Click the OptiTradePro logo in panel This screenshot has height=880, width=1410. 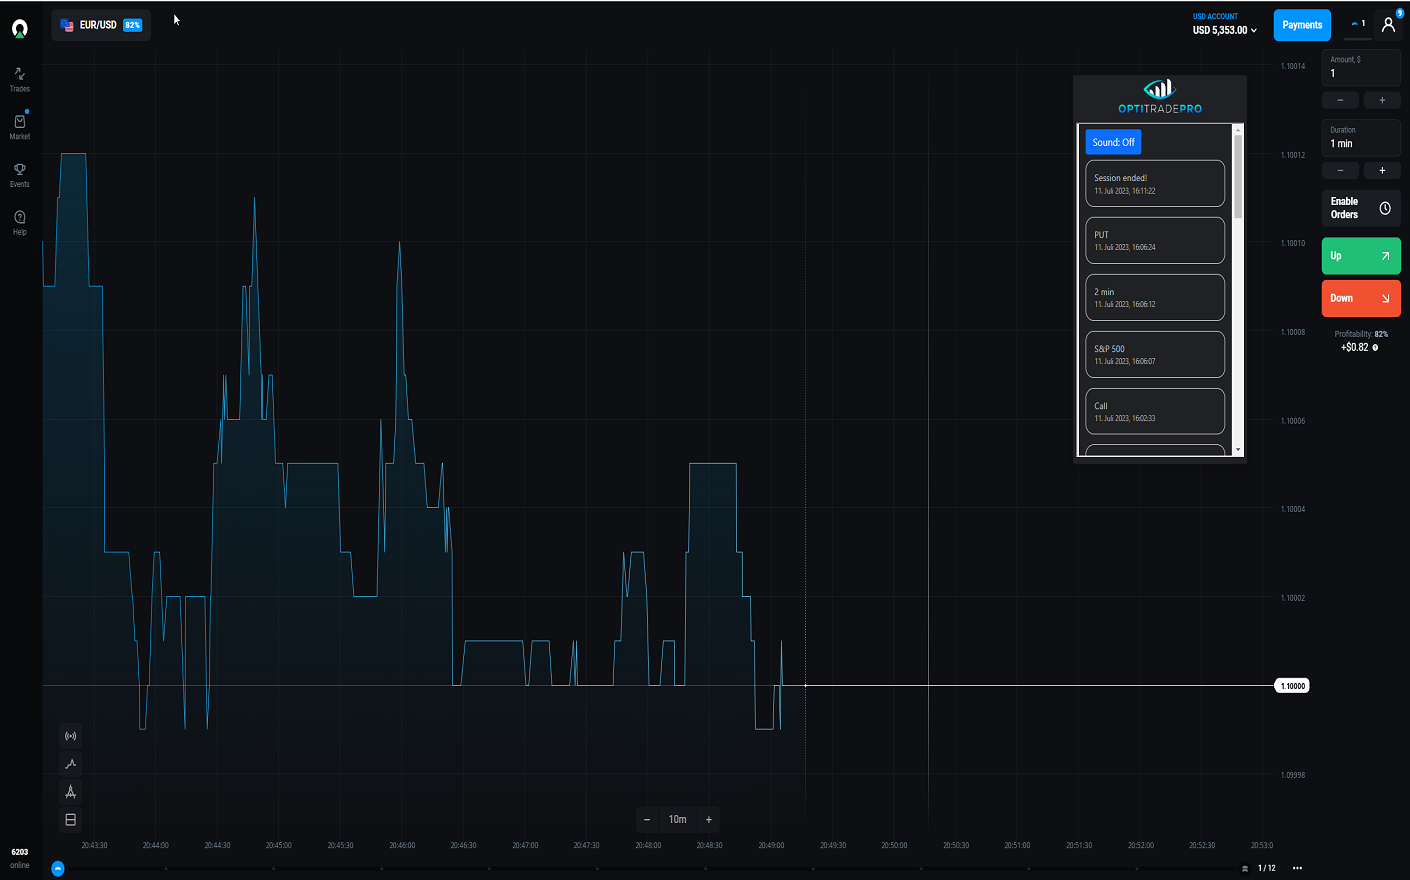1160,97
